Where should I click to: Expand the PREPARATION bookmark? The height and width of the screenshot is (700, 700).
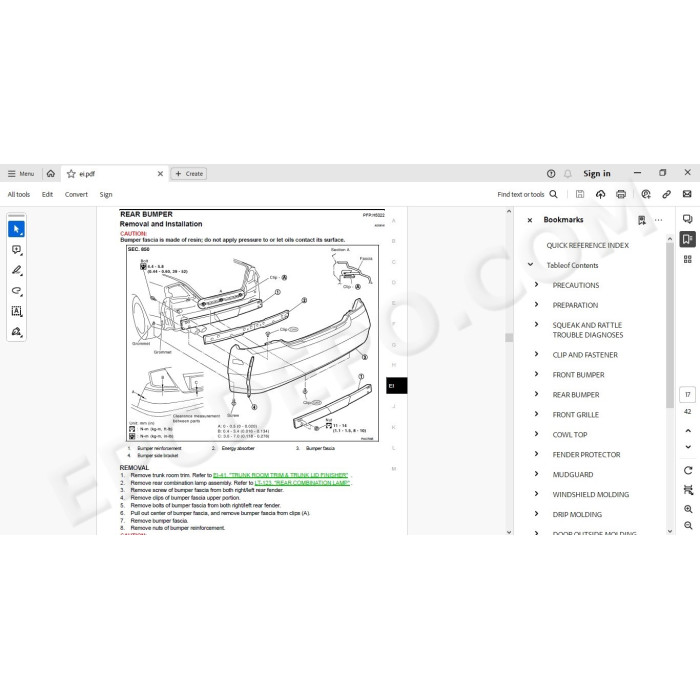point(537,304)
